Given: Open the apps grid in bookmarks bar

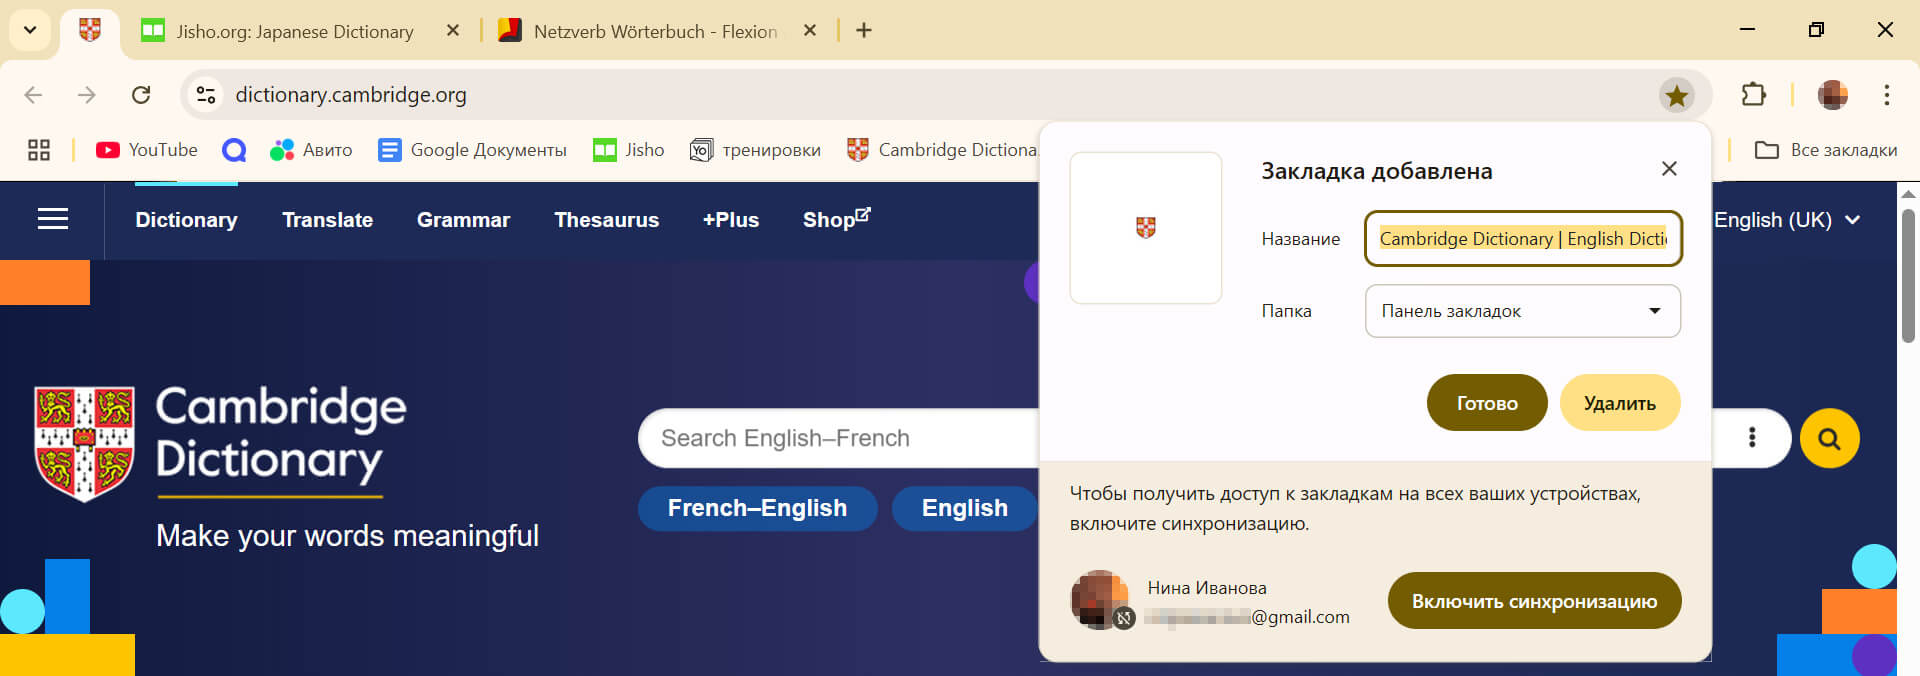Looking at the screenshot, I should [39, 150].
